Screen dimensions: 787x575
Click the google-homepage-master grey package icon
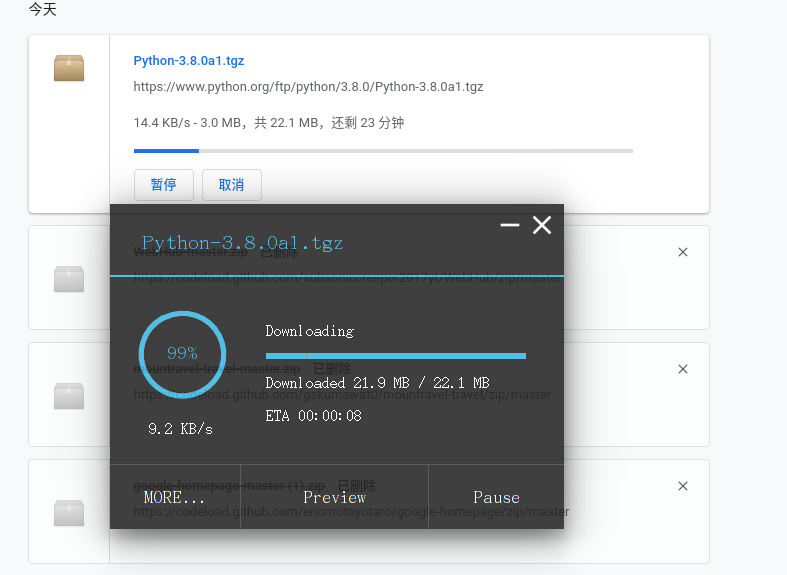point(69,513)
